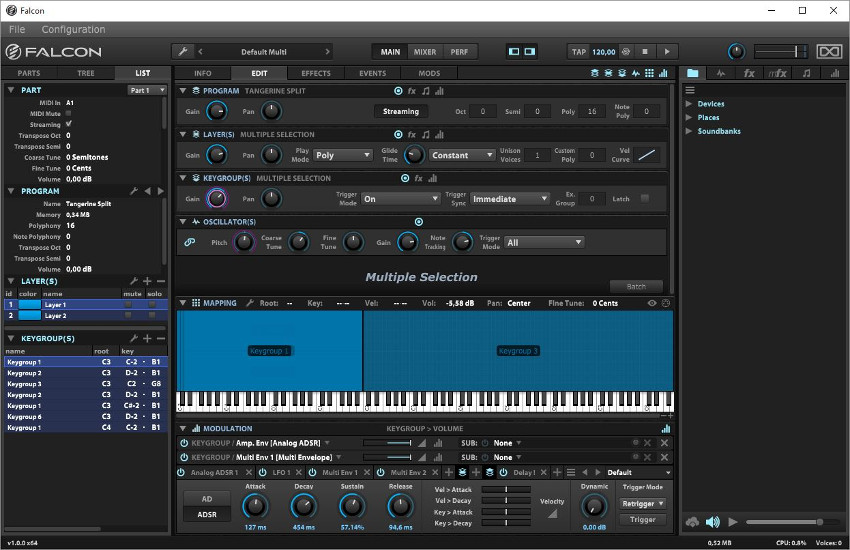Stop transport playback
The height and width of the screenshot is (550, 850).
tap(645, 51)
